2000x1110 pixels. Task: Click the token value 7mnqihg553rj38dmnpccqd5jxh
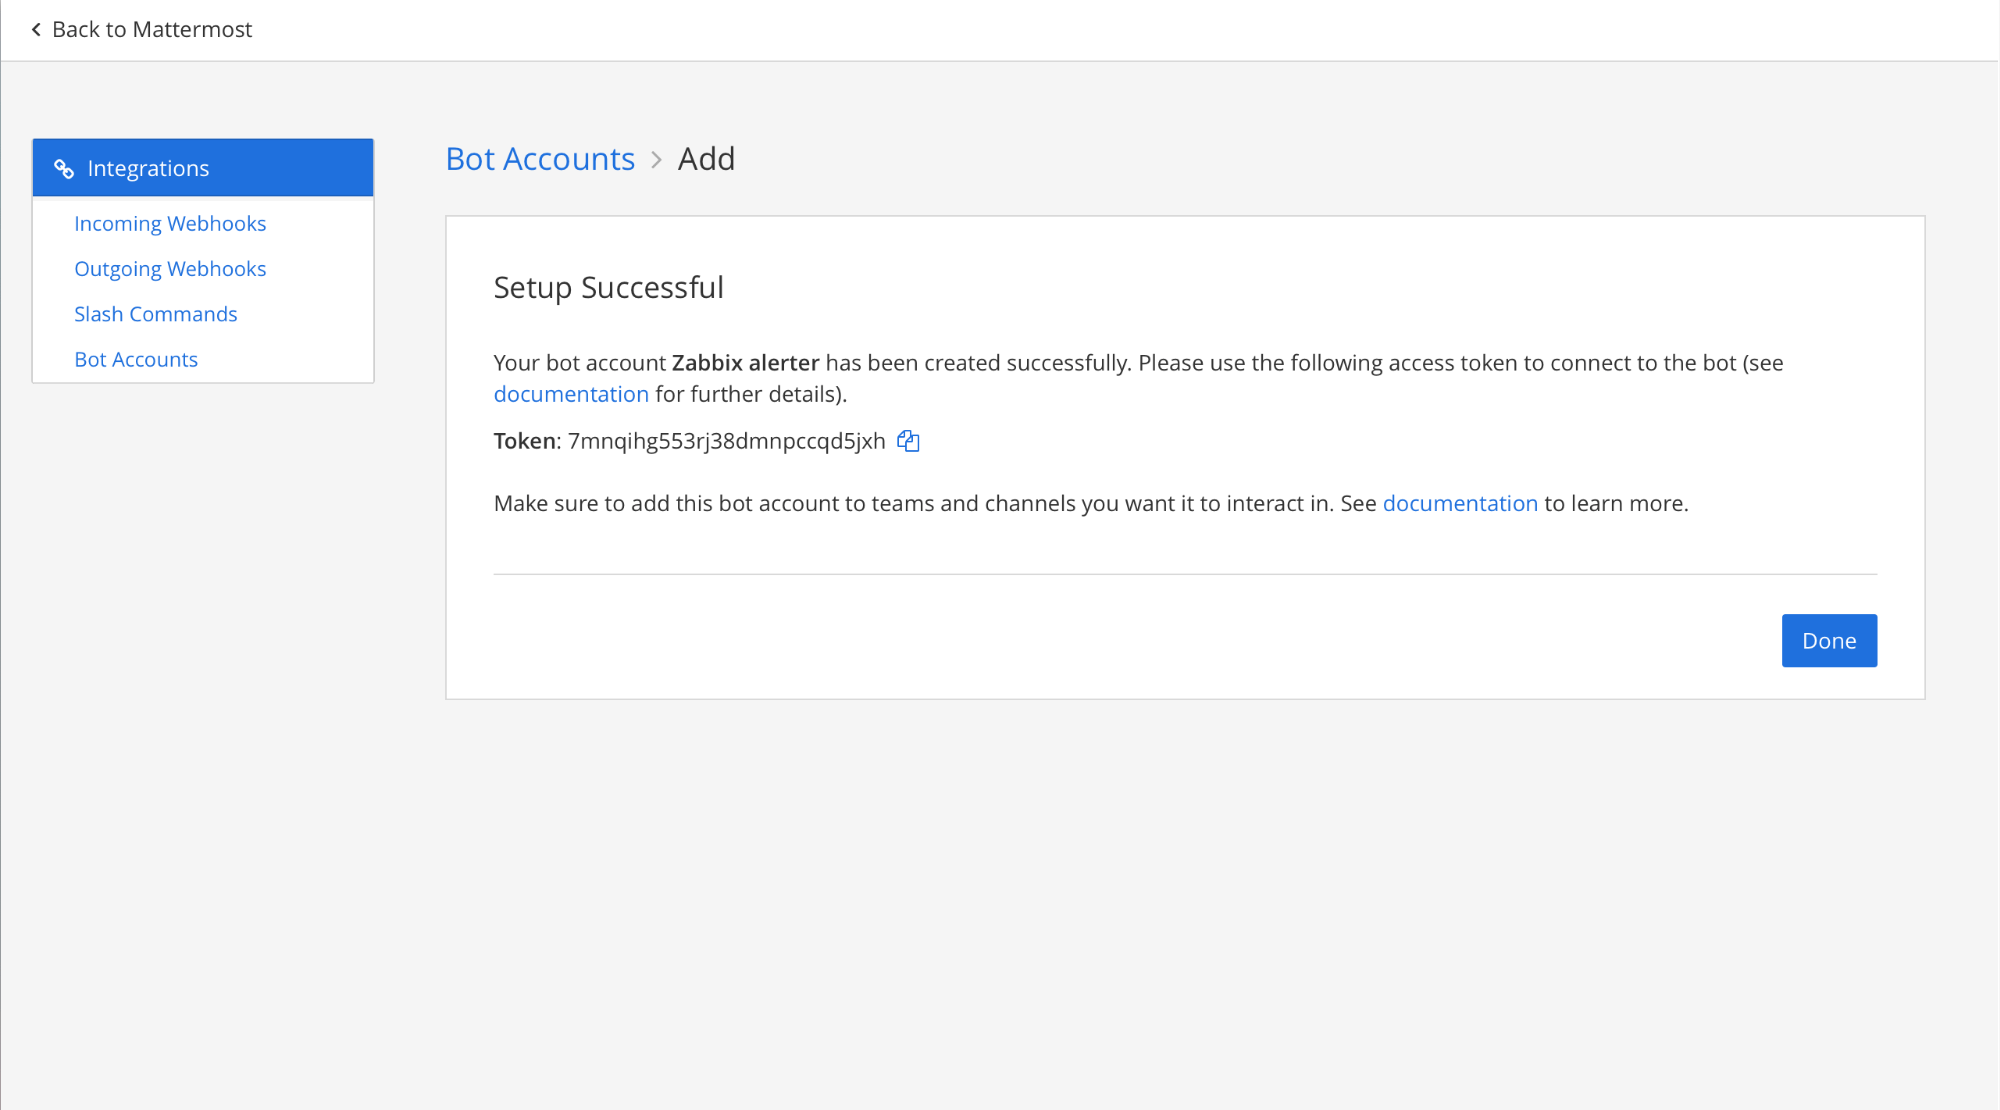[727, 441]
